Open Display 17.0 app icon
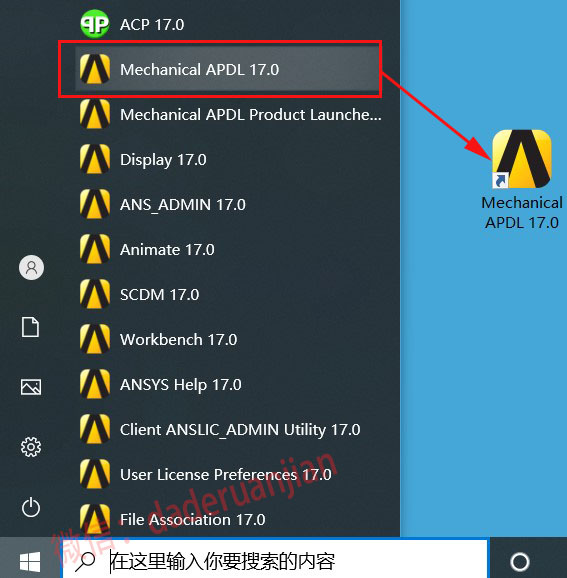The width and height of the screenshot is (567, 578). point(95,159)
